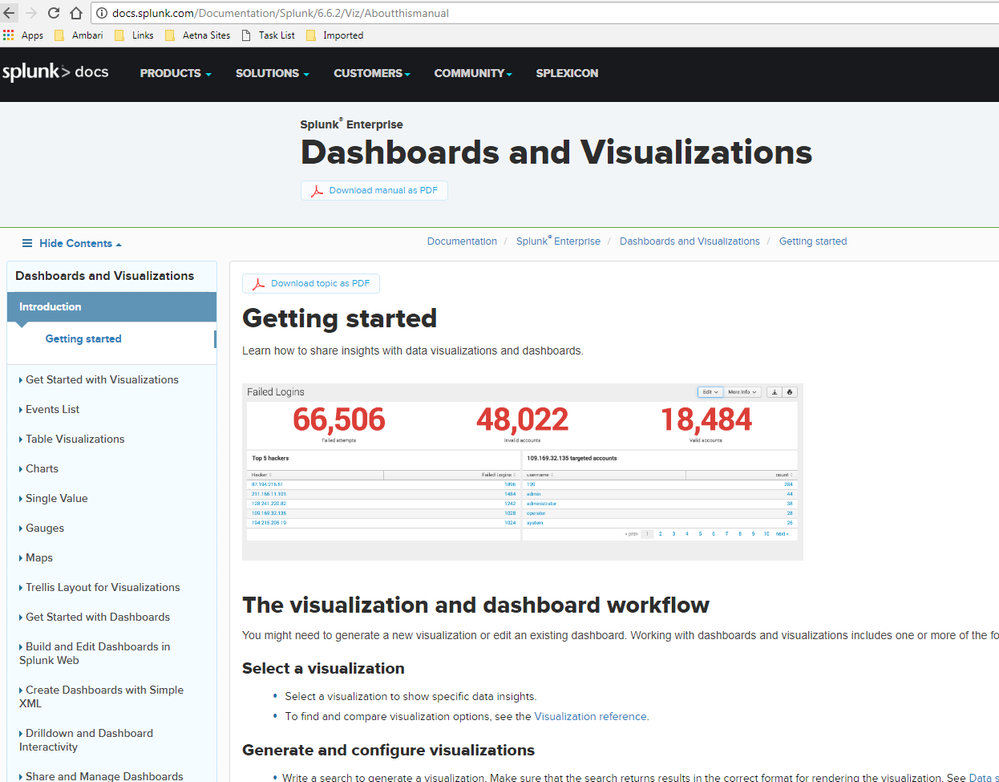This screenshot has height=782, width=999.
Task: Click 'The visualization and dashboard workflow' heading
Action: click(x=475, y=605)
